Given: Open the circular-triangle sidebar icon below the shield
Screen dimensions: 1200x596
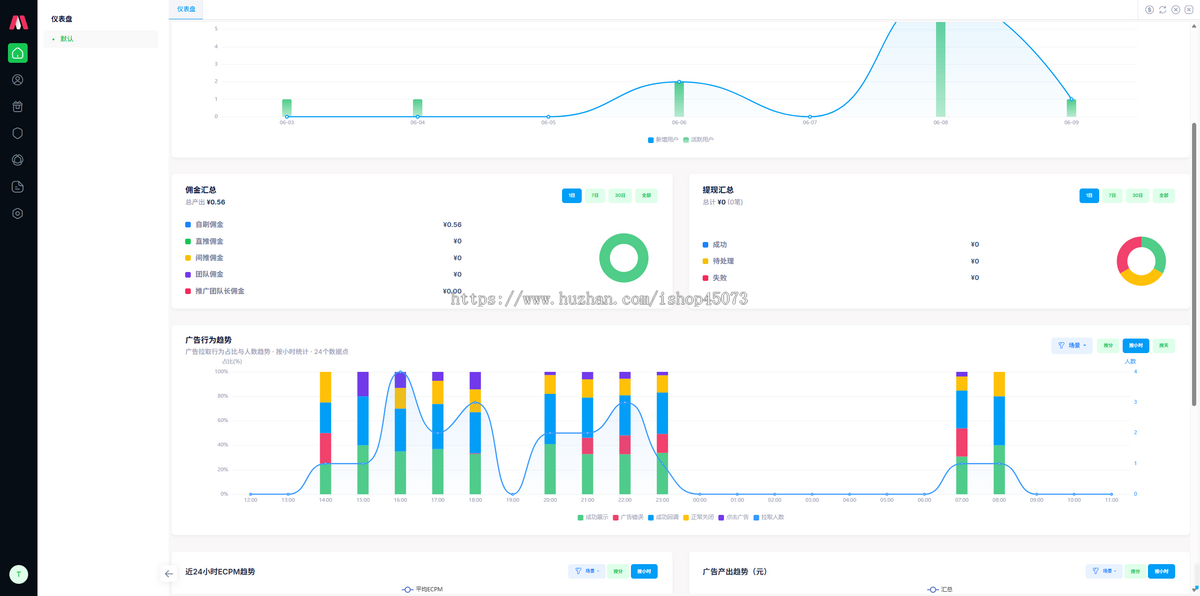Looking at the screenshot, I should coord(18,160).
